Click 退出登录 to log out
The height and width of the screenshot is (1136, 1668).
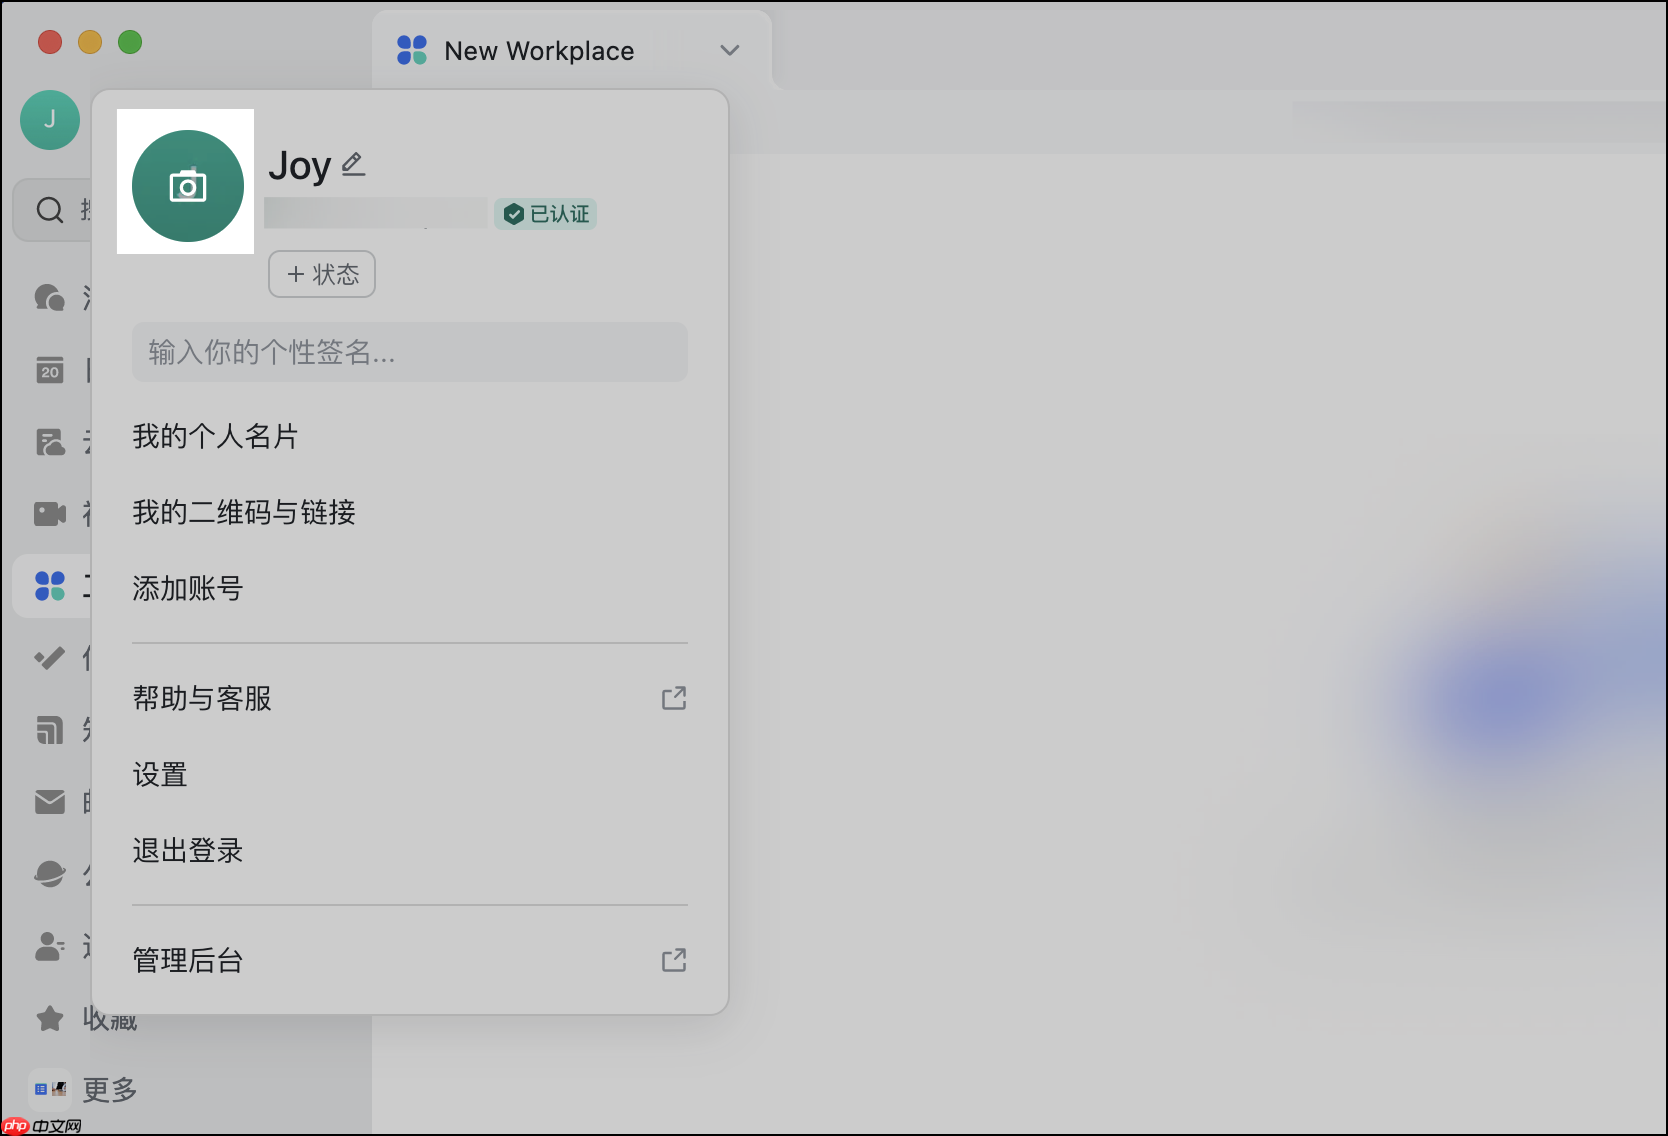[x=187, y=850]
